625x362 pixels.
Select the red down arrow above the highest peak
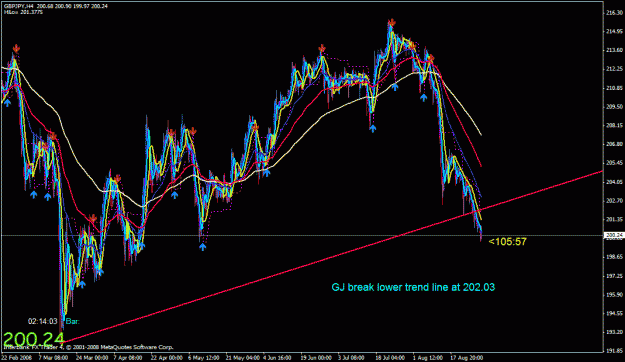click(392, 22)
